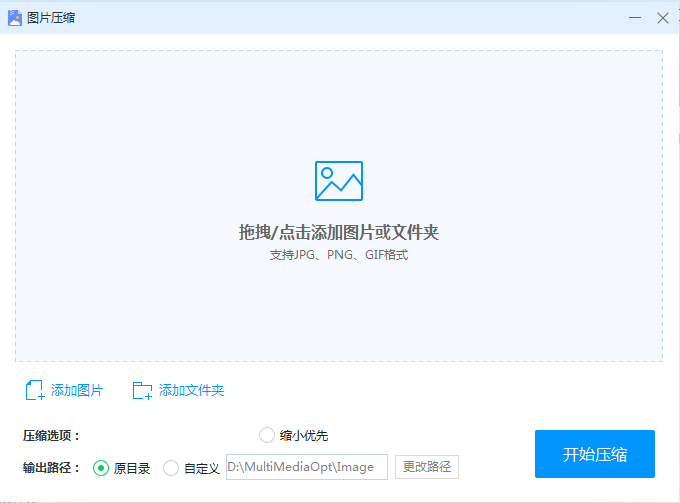The height and width of the screenshot is (503, 680).
Task: Click the 添加图片 text link
Action: click(77, 390)
